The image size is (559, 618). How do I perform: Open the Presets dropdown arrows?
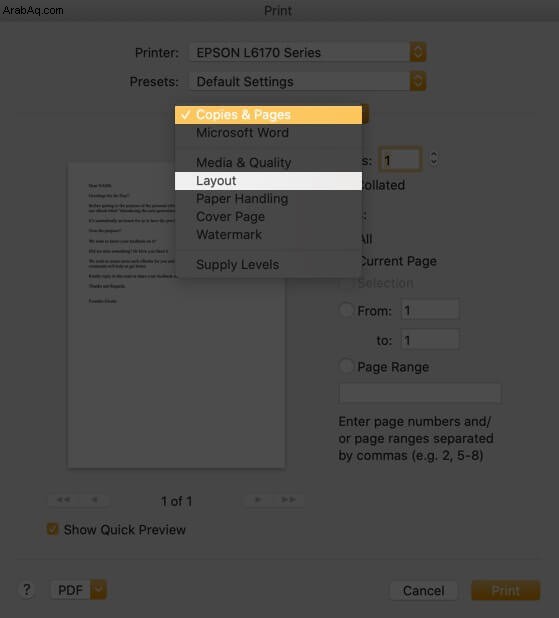pyautogui.click(x=418, y=81)
